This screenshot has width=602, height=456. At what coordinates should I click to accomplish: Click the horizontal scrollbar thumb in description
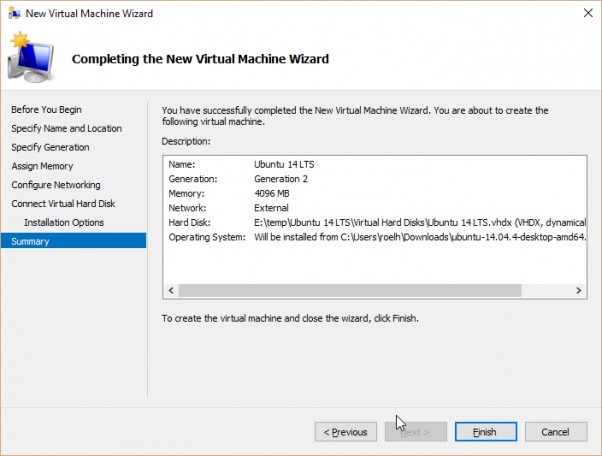[350, 291]
